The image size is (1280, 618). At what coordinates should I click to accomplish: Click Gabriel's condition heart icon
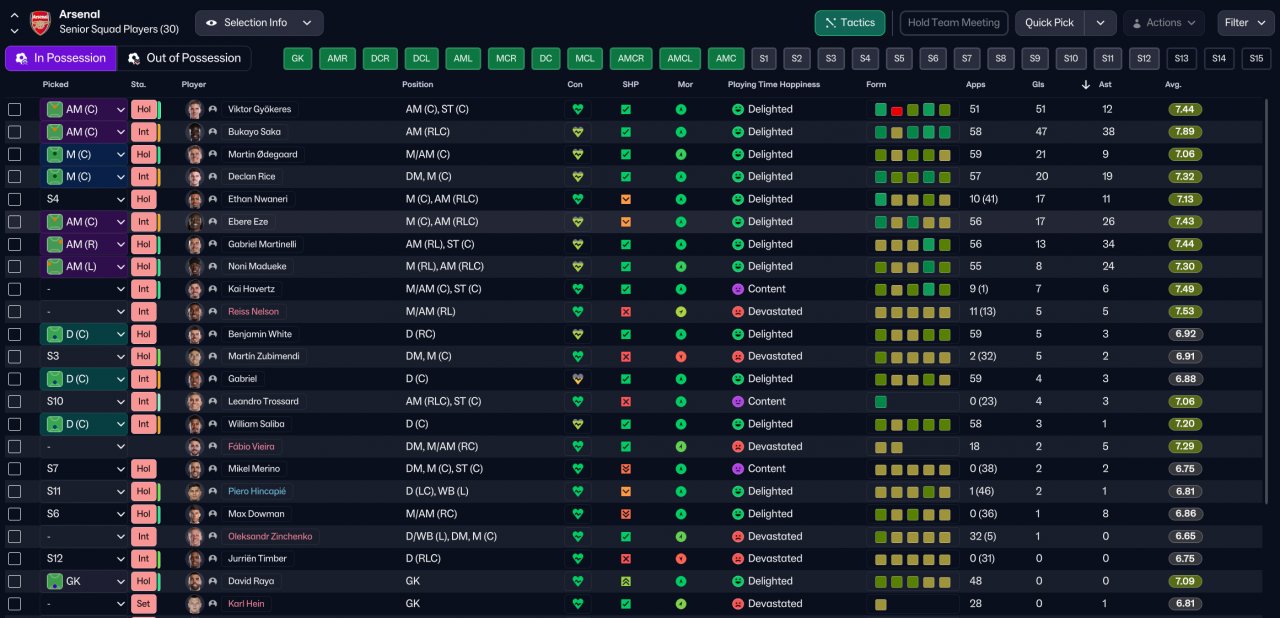(x=577, y=379)
